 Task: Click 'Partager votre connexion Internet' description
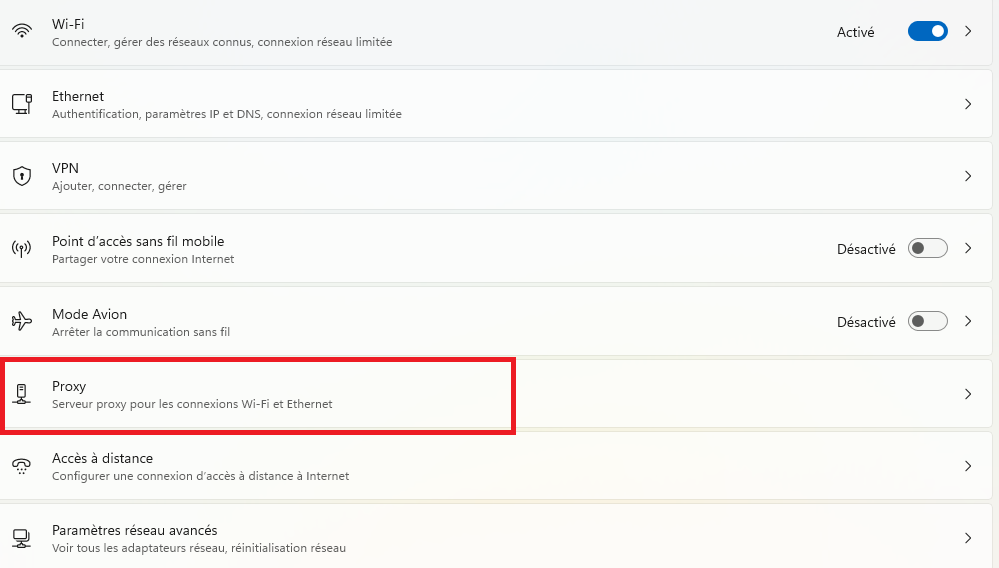143,259
